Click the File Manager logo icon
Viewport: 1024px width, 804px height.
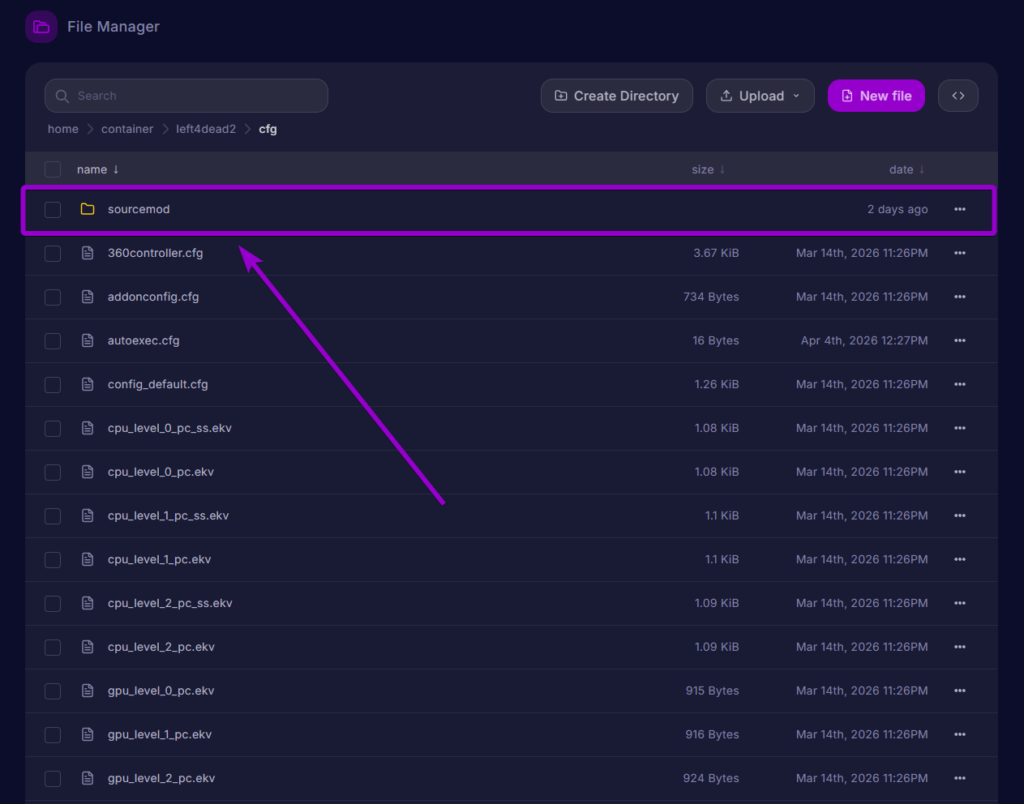(40, 26)
